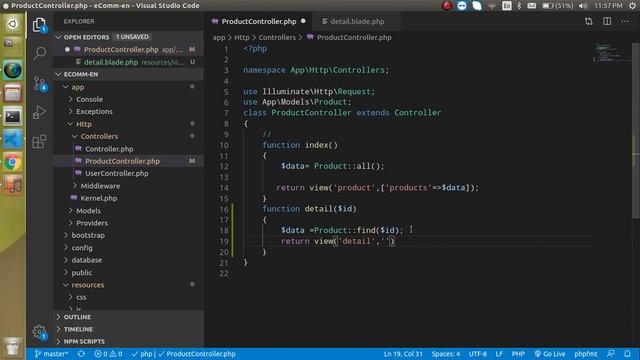
Task: Open the battery indicator in top bar
Action: click(x=558, y=6)
